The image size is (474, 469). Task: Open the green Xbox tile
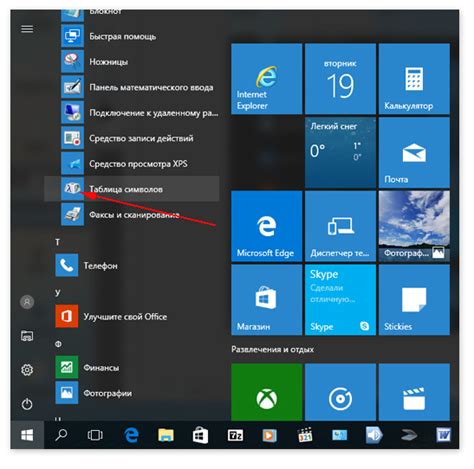click(267, 392)
